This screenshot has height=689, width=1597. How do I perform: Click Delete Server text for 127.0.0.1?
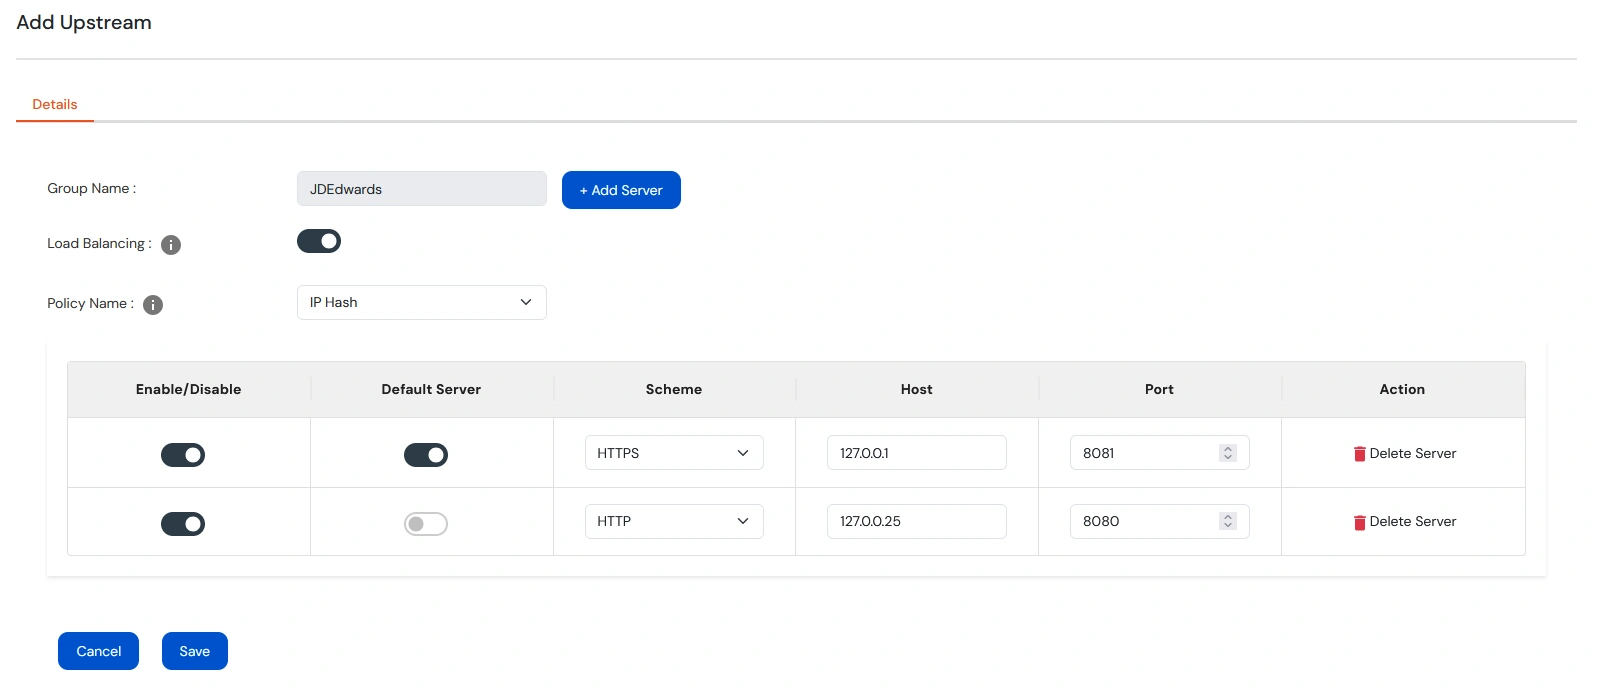coord(1412,453)
